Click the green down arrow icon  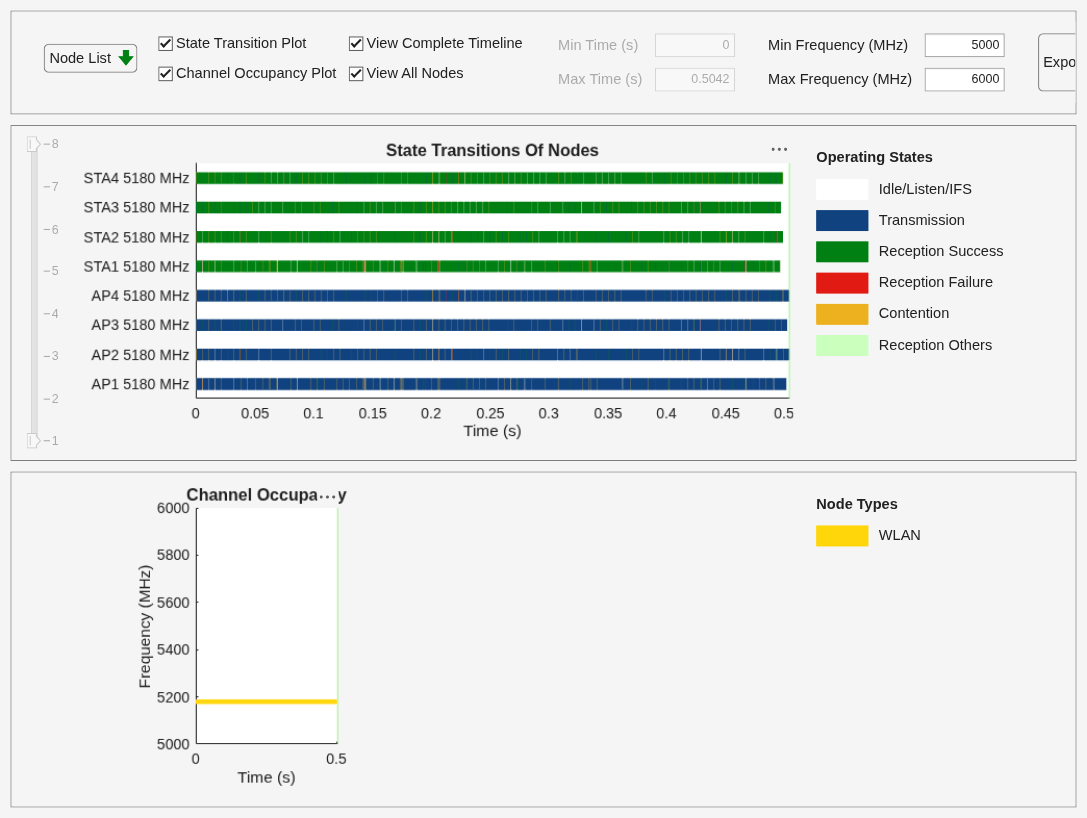[125, 58]
